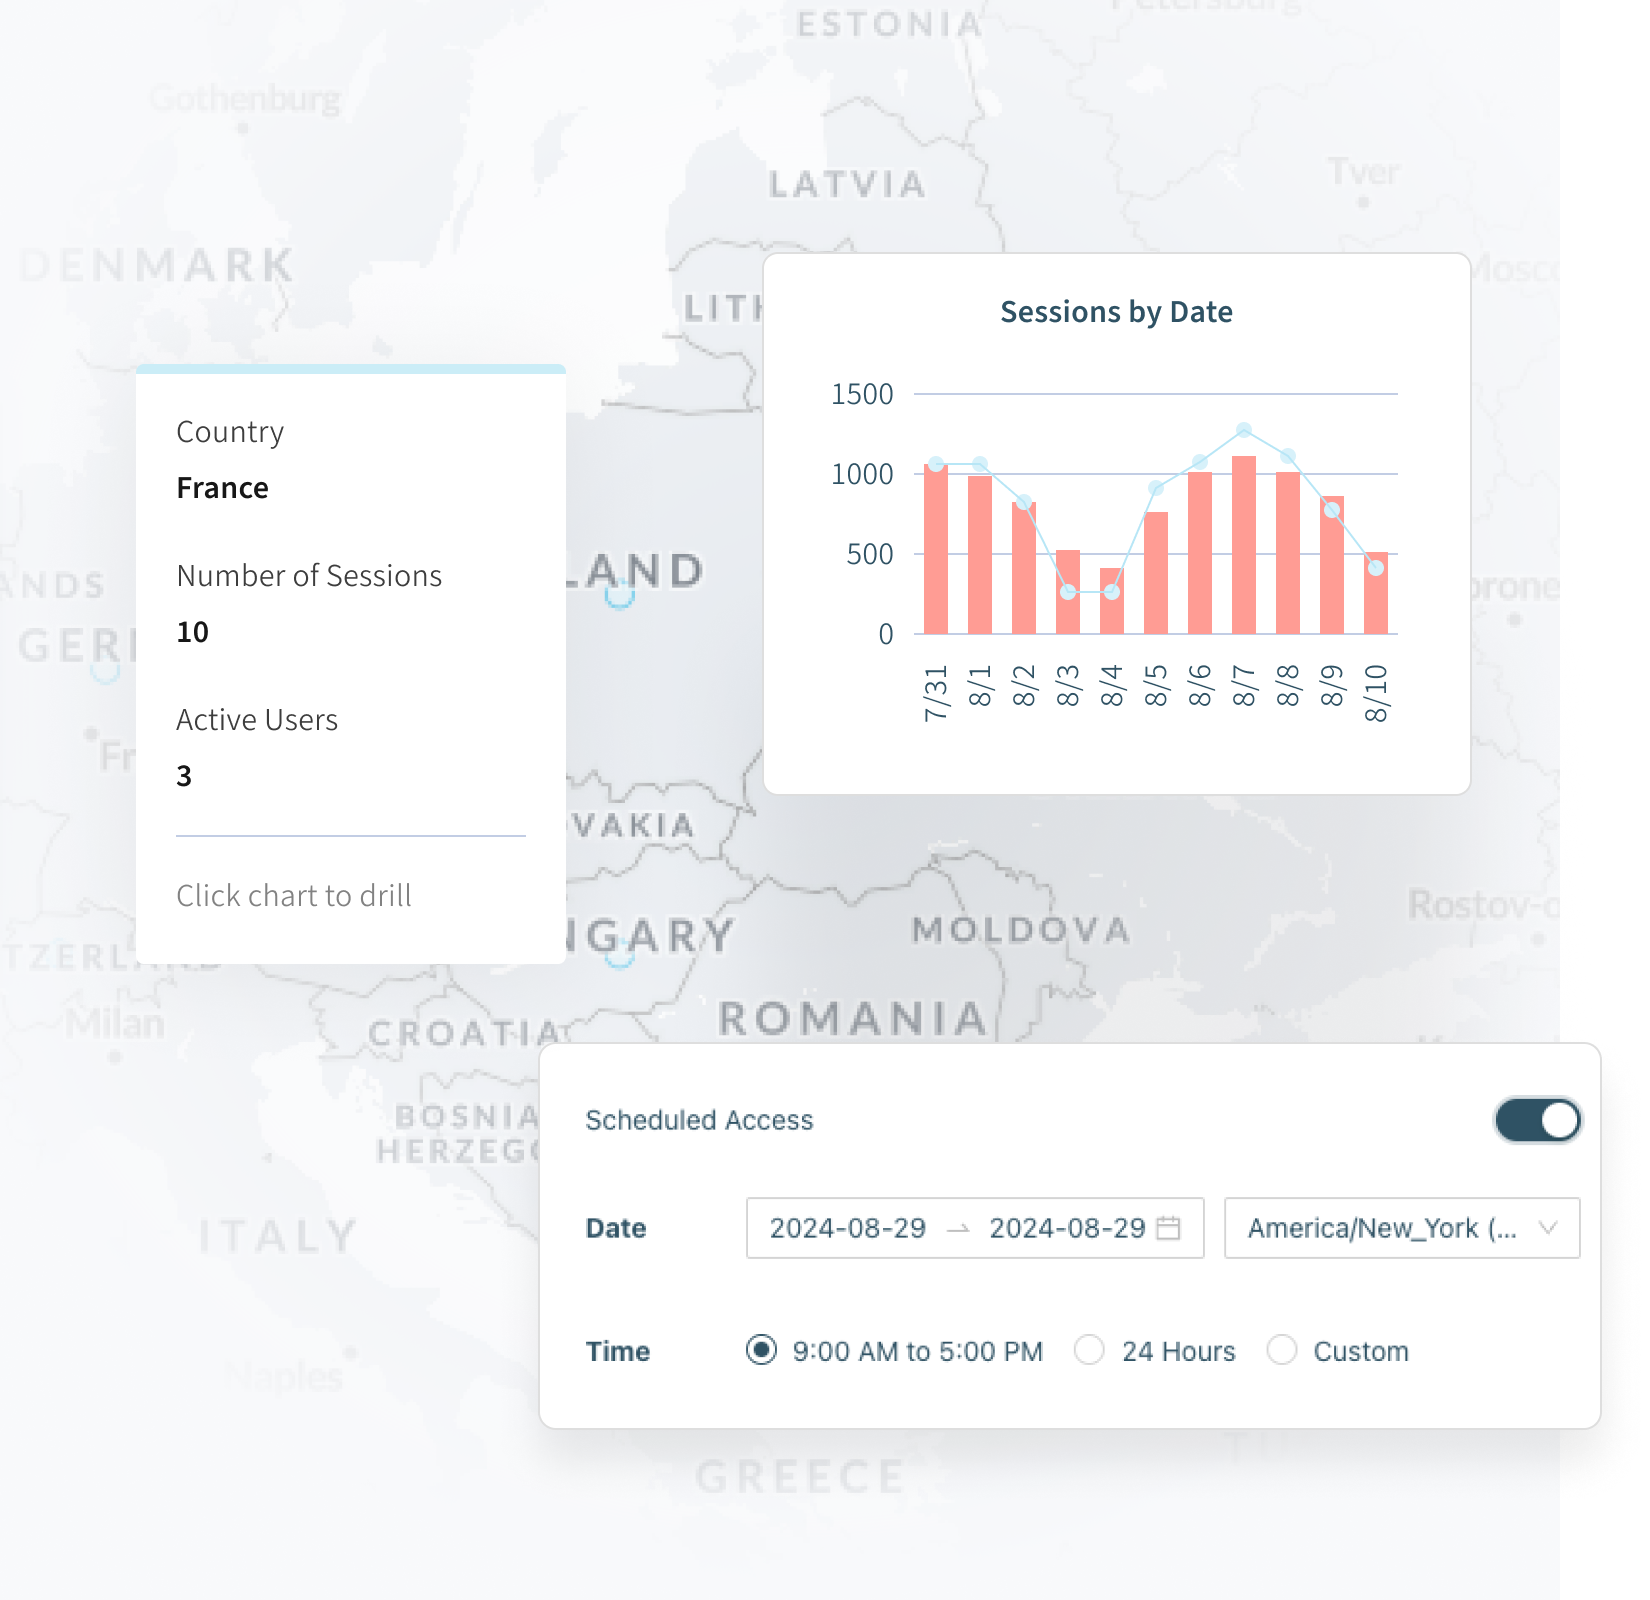Click the 8/9 bar in Sessions chart
The width and height of the screenshot is (1650, 1600).
1332,565
